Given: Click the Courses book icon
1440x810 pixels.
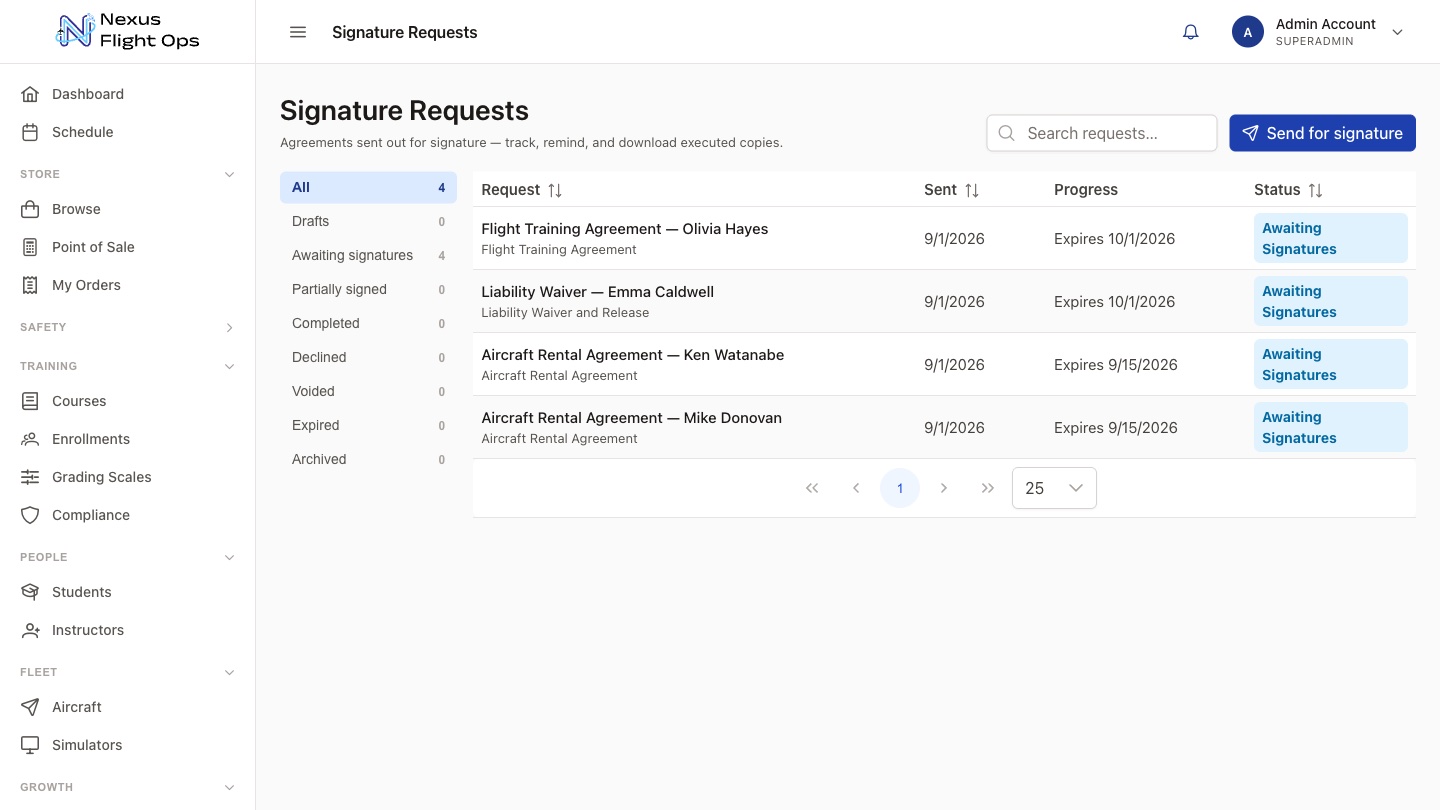Looking at the screenshot, I should point(30,401).
